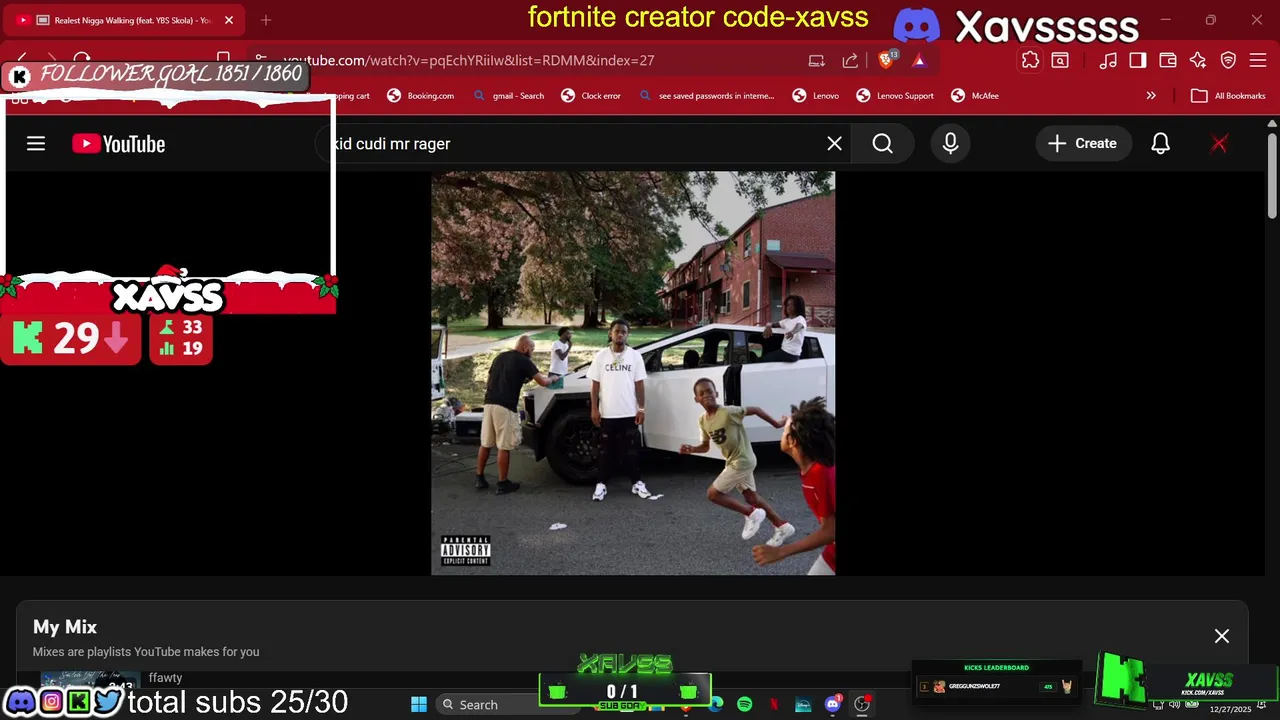Clear the YouTube search text
This screenshot has height=720, width=1280.
[834, 144]
